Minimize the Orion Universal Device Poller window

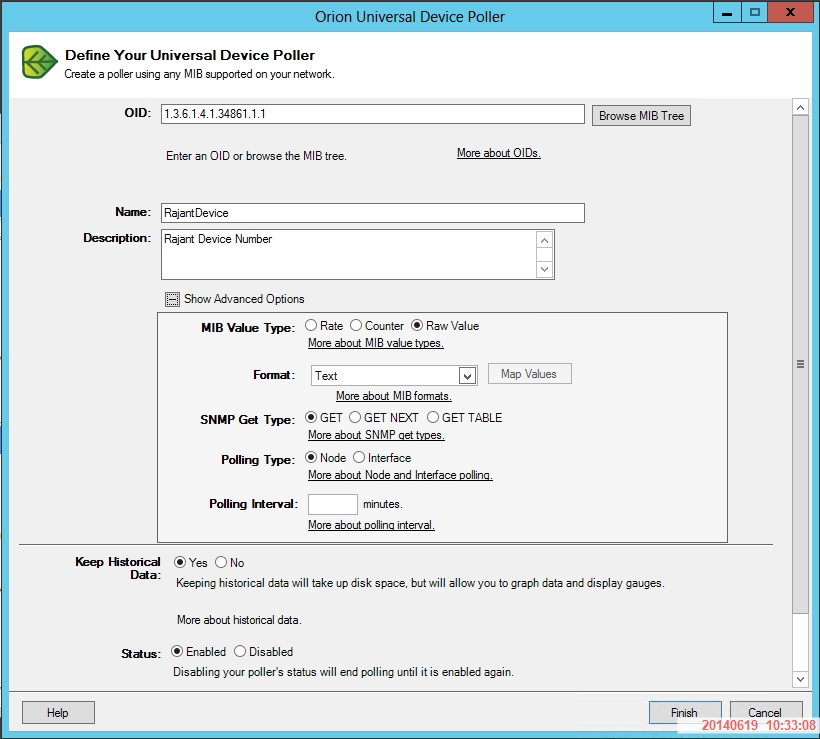pos(727,13)
